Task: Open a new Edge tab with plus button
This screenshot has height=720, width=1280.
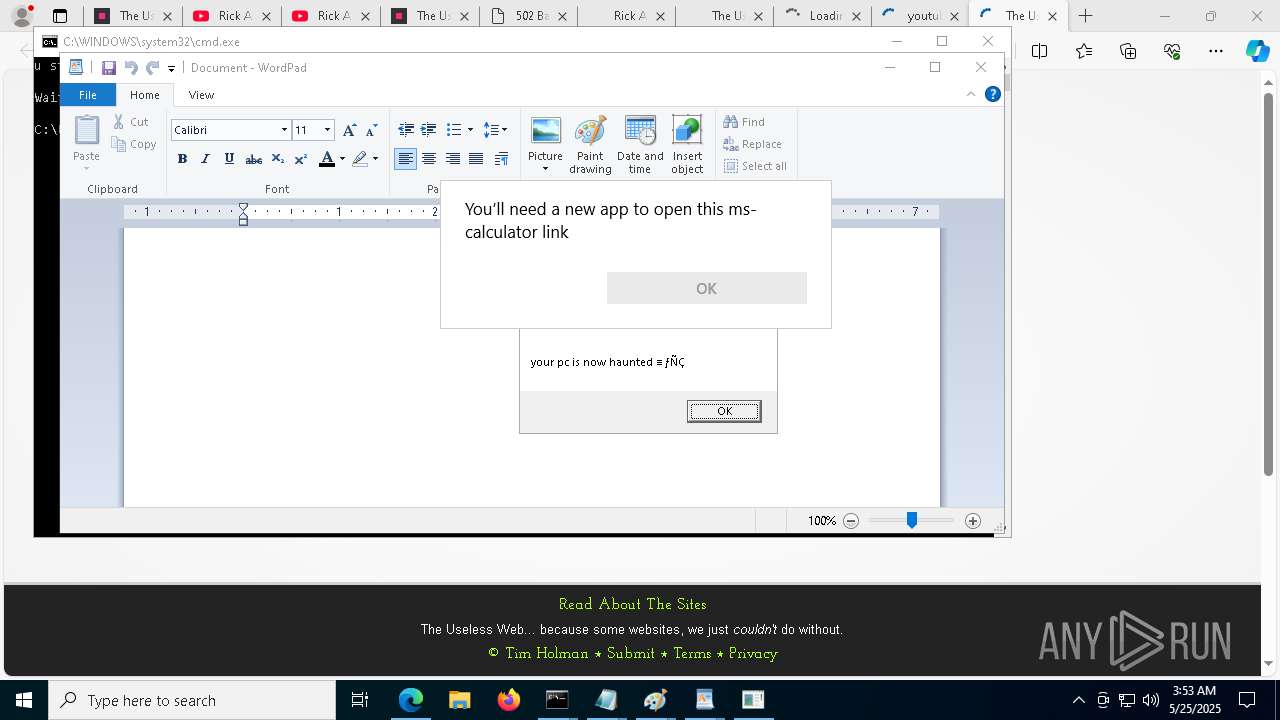Action: [1086, 15]
